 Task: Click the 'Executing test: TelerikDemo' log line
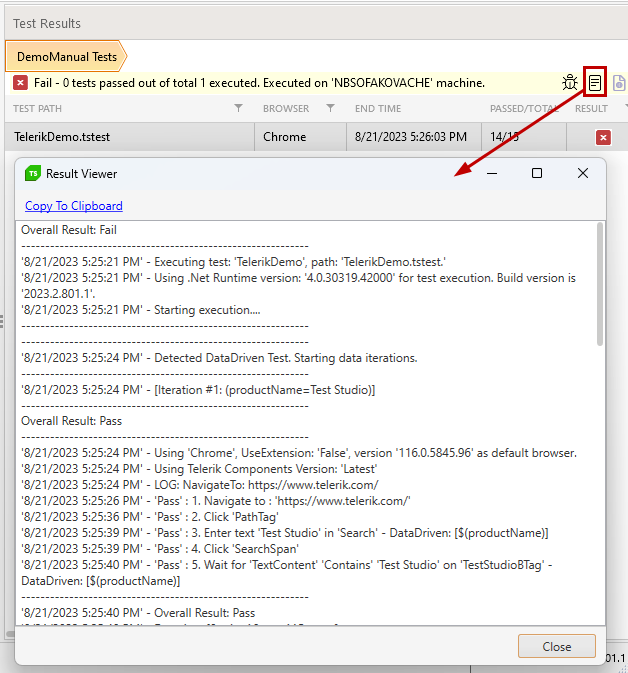pos(234,262)
